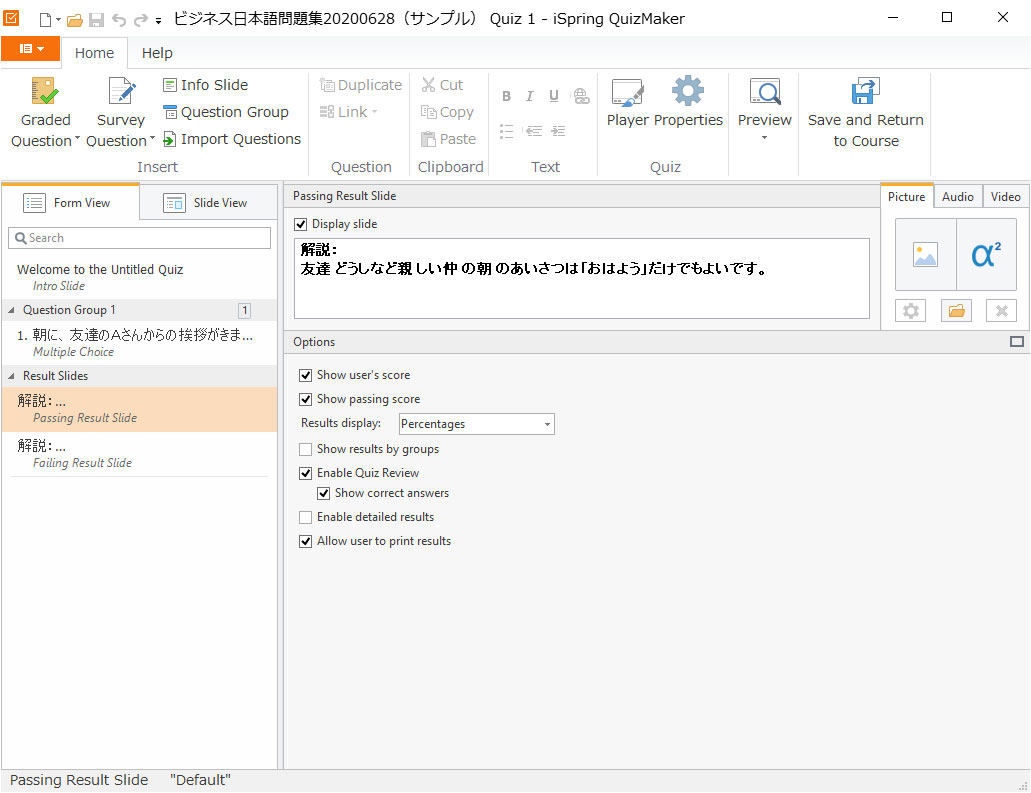Click the Search input field
1031x793 pixels.
(x=140, y=238)
